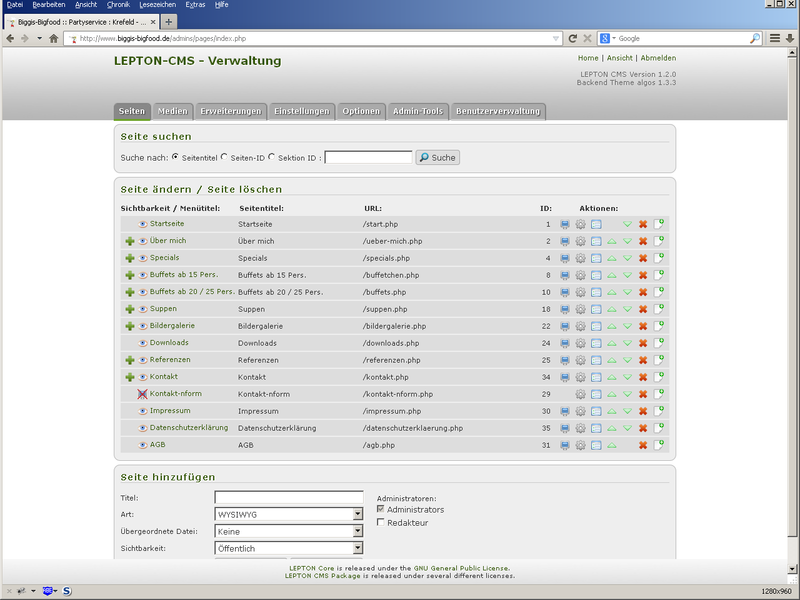Click the browser reload icon
The width and height of the screenshot is (800, 600).
pyautogui.click(x=572, y=38)
